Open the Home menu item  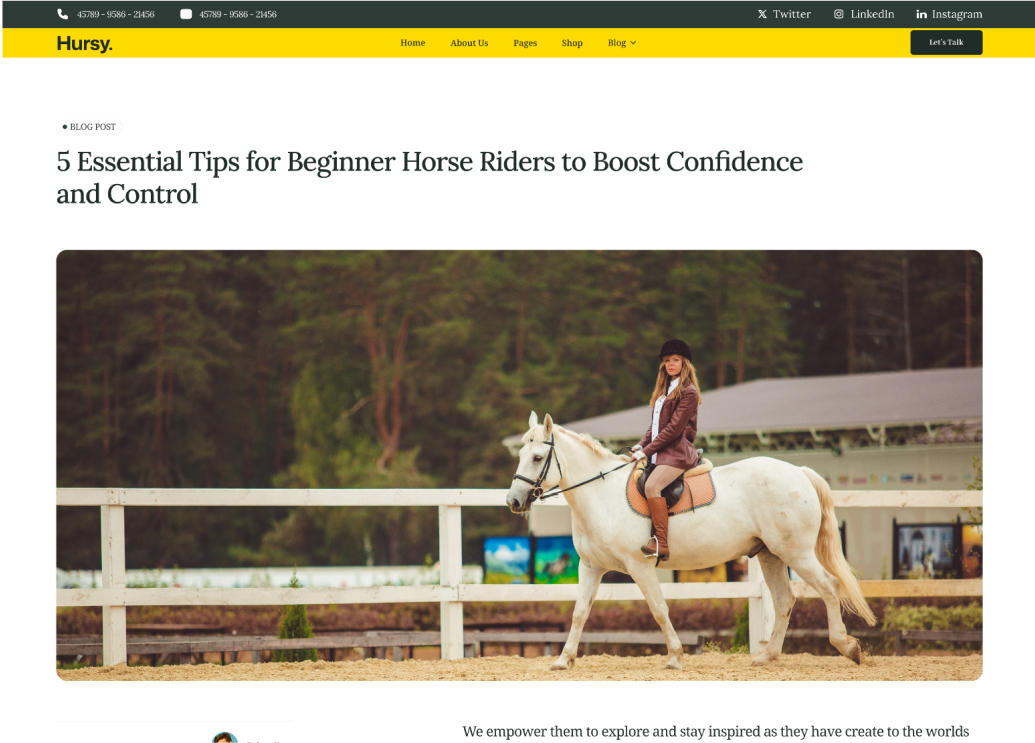click(x=413, y=43)
